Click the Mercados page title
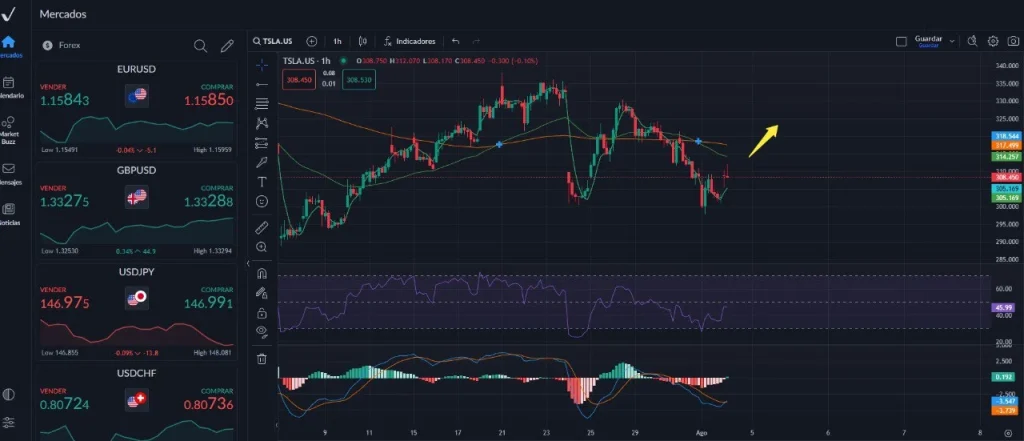1024x441 pixels. pyautogui.click(x=63, y=14)
